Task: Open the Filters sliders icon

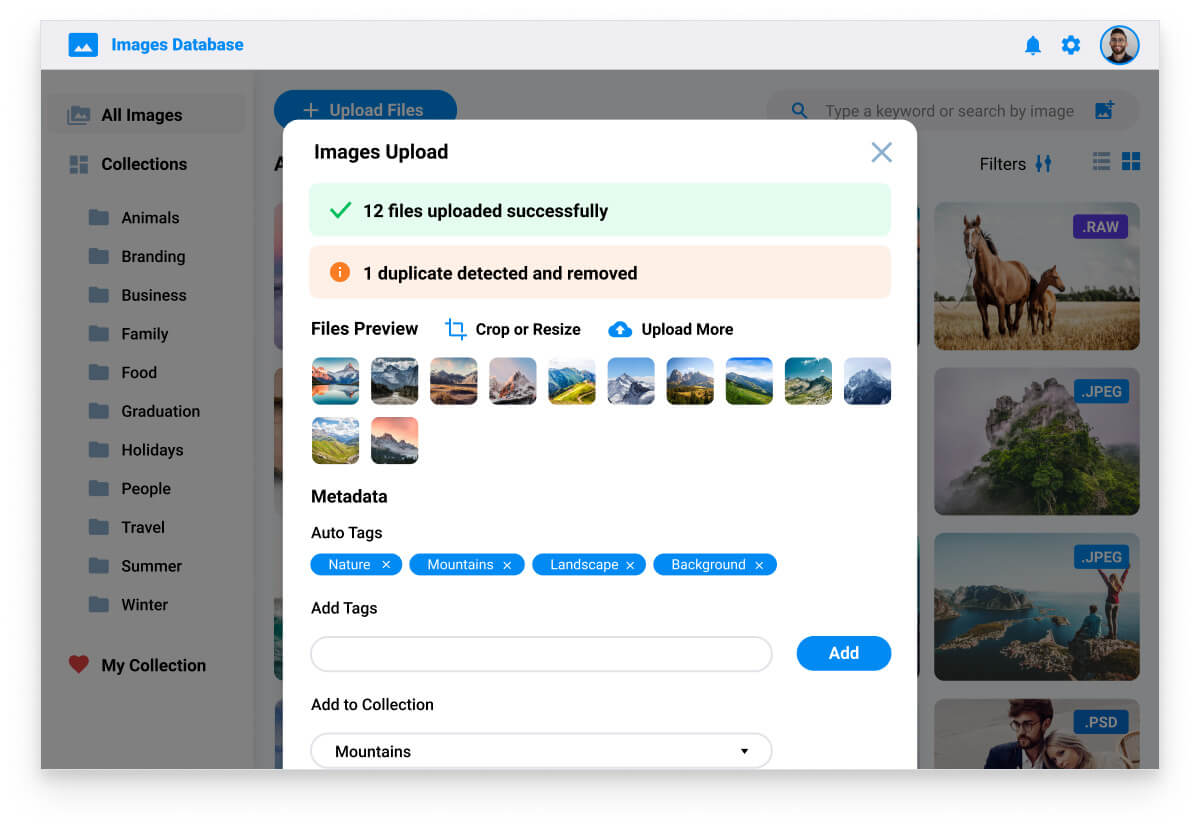Action: coord(1043,164)
